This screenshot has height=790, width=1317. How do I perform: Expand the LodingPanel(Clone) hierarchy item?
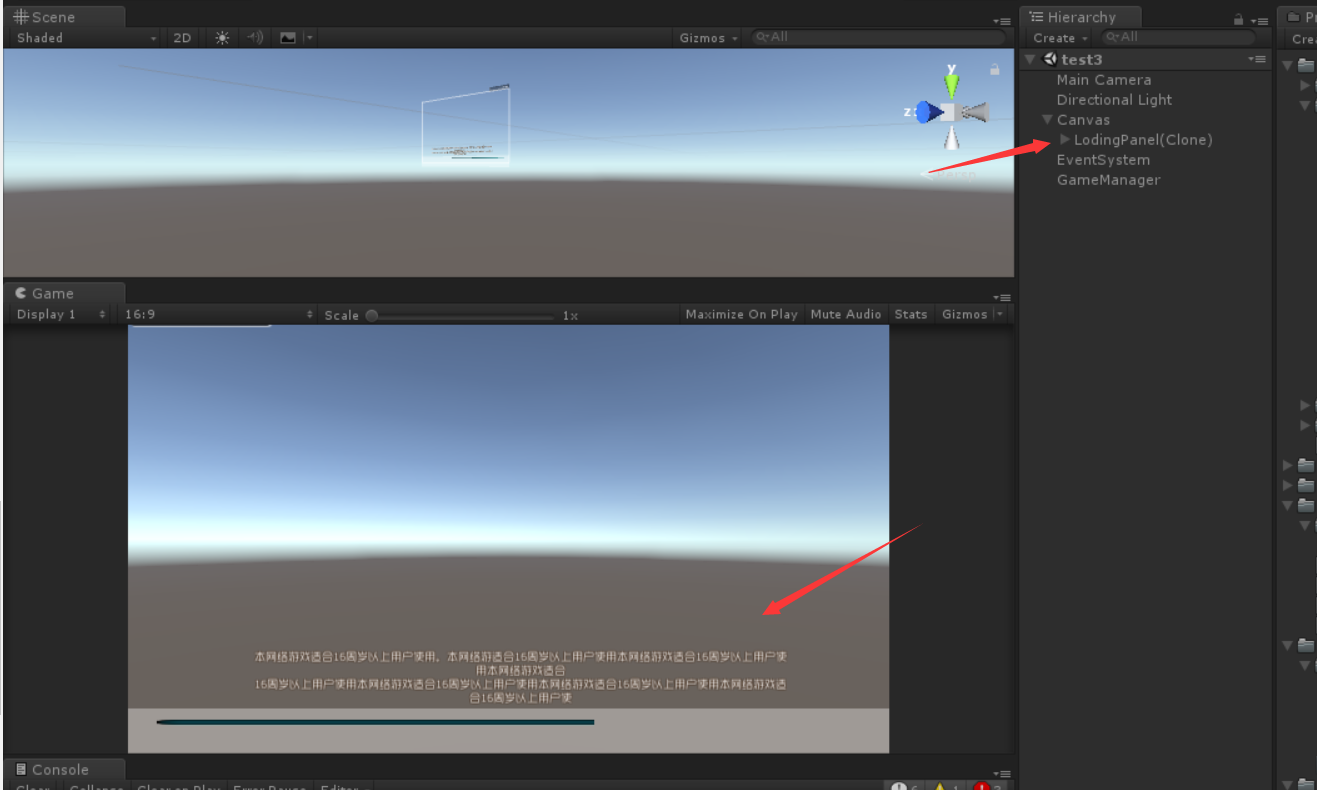tap(1064, 139)
